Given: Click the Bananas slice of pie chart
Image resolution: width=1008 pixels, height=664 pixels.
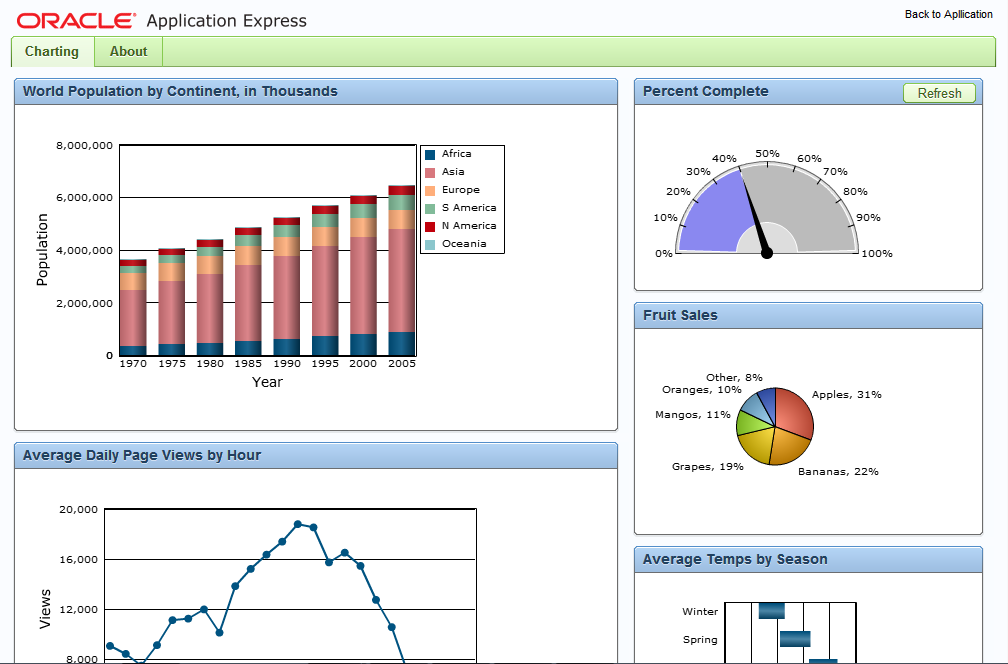Looking at the screenshot, I should [789, 445].
